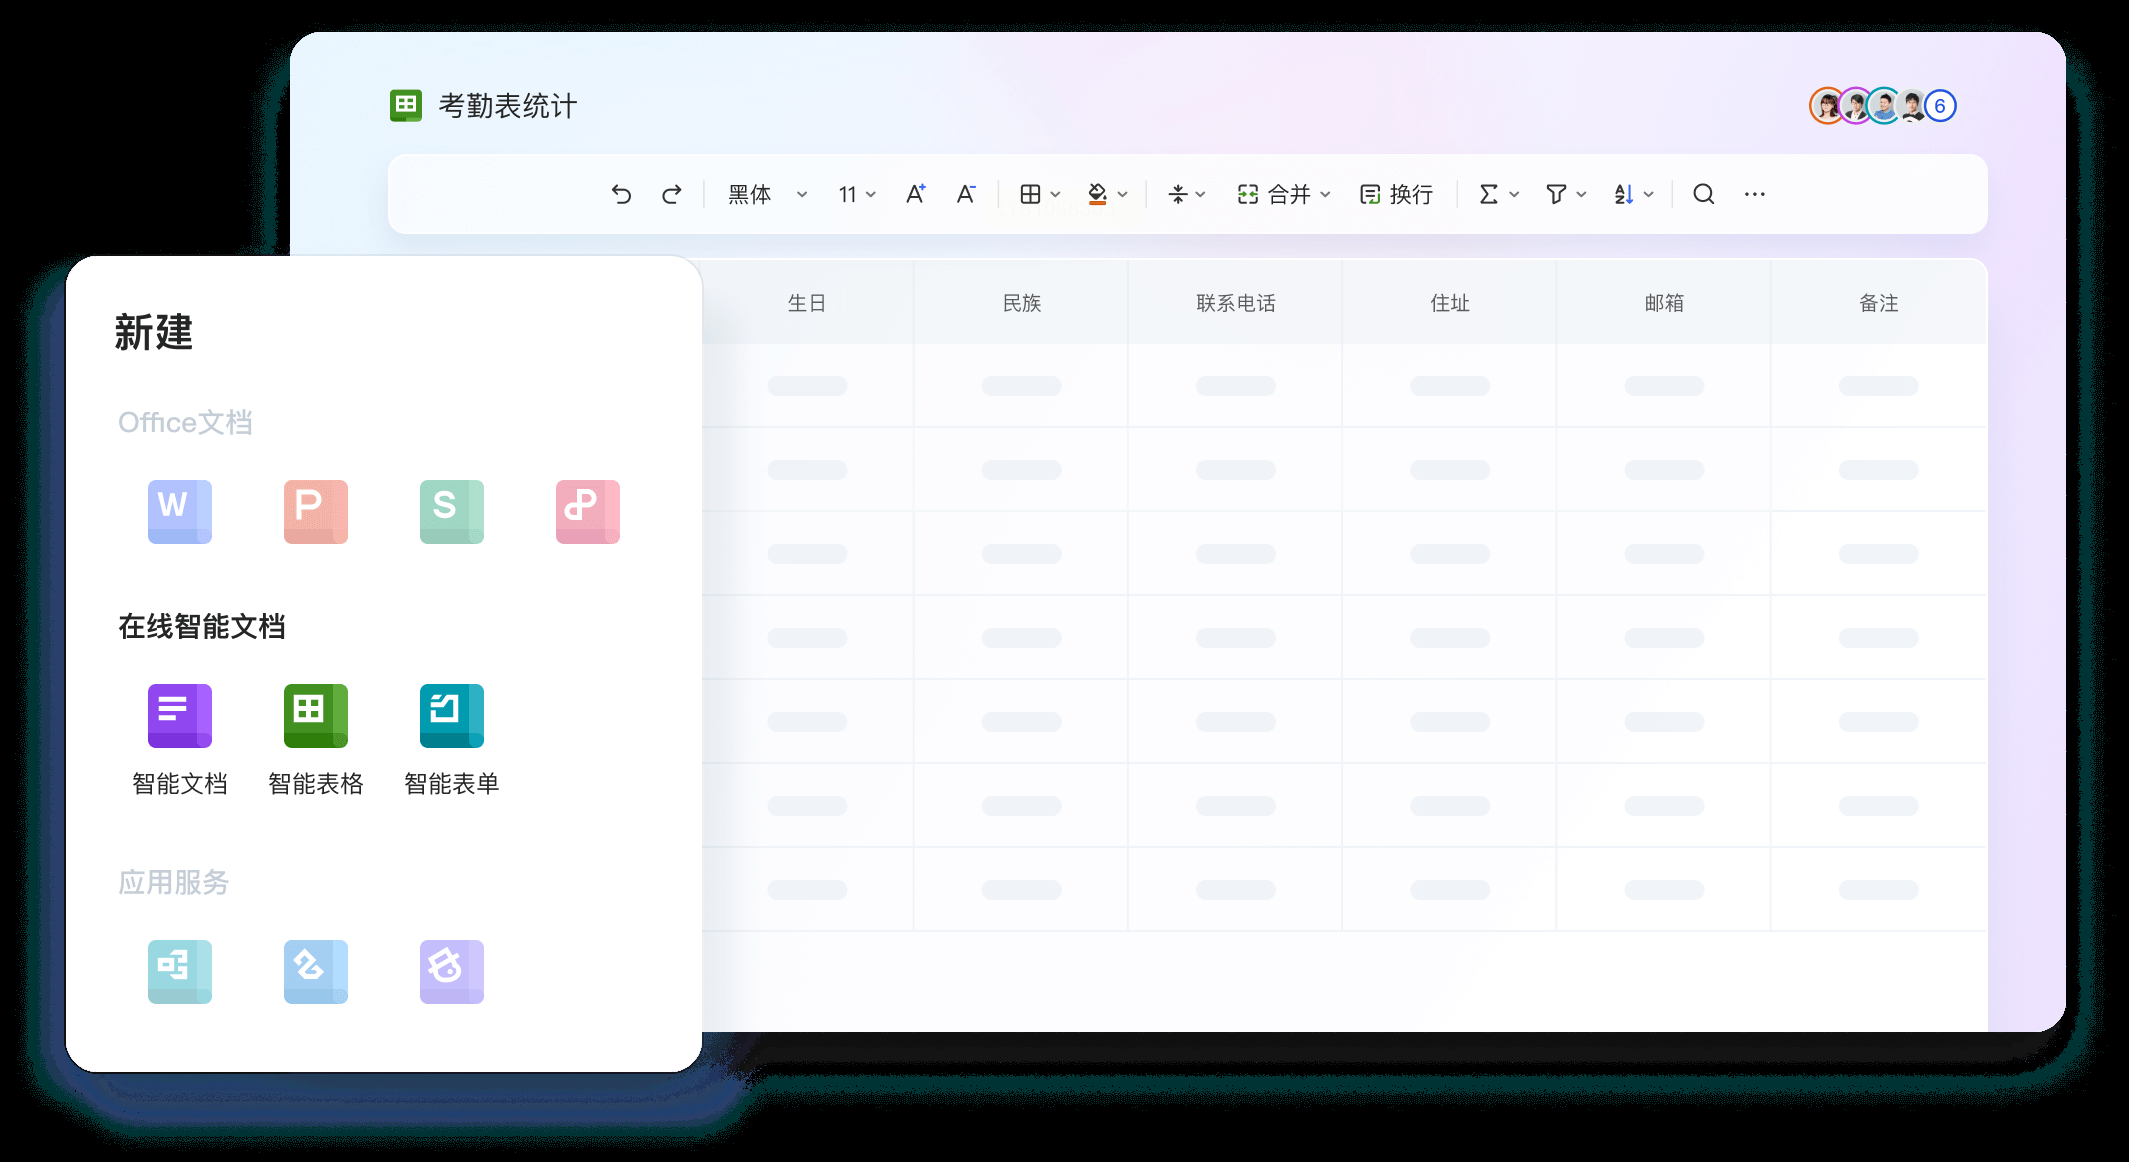Screen dimensions: 2129x1162
Task: Create a new smart form (智能表单)
Action: [452, 716]
